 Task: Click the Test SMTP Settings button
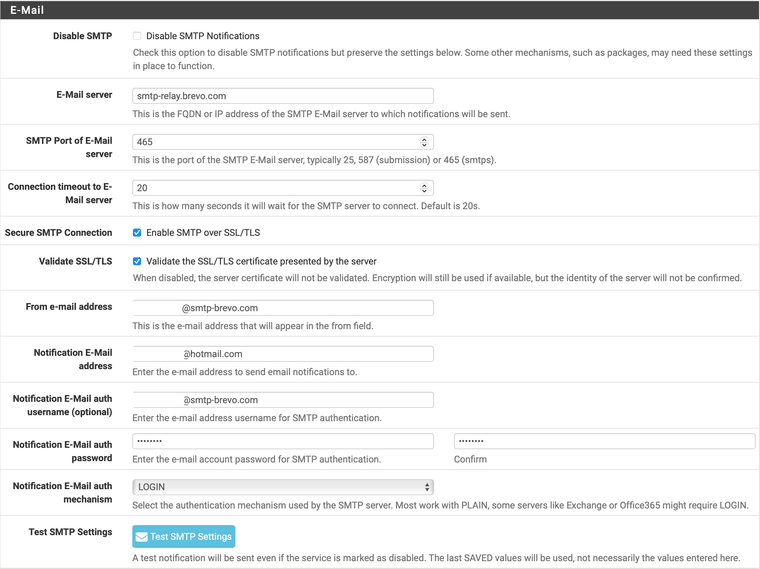pos(184,537)
